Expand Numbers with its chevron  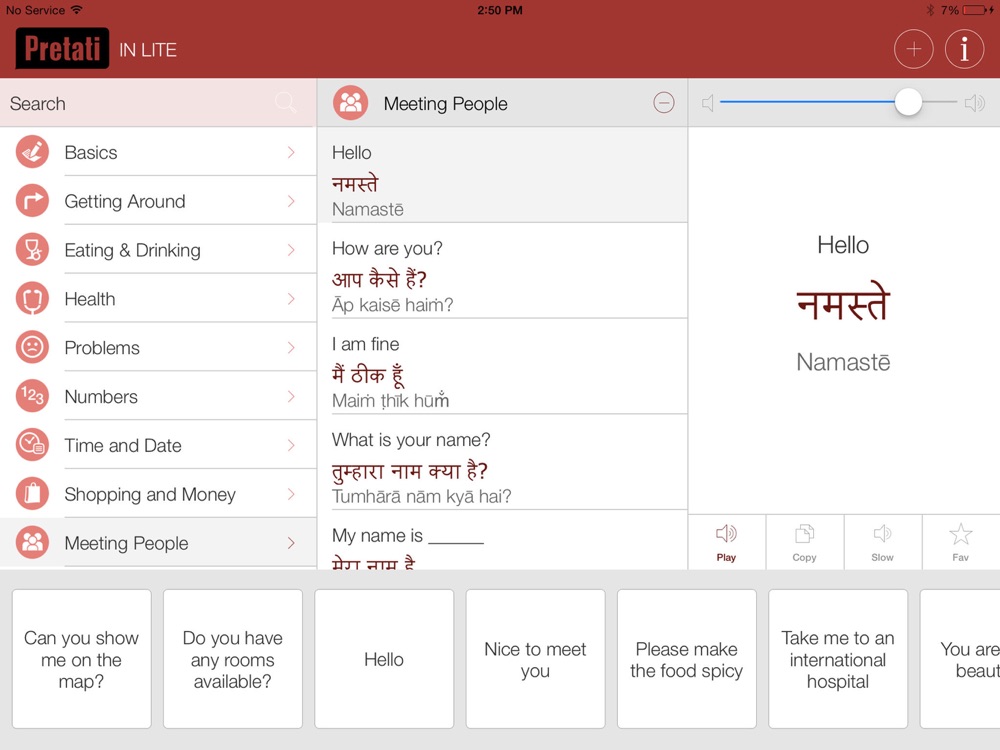coord(291,396)
